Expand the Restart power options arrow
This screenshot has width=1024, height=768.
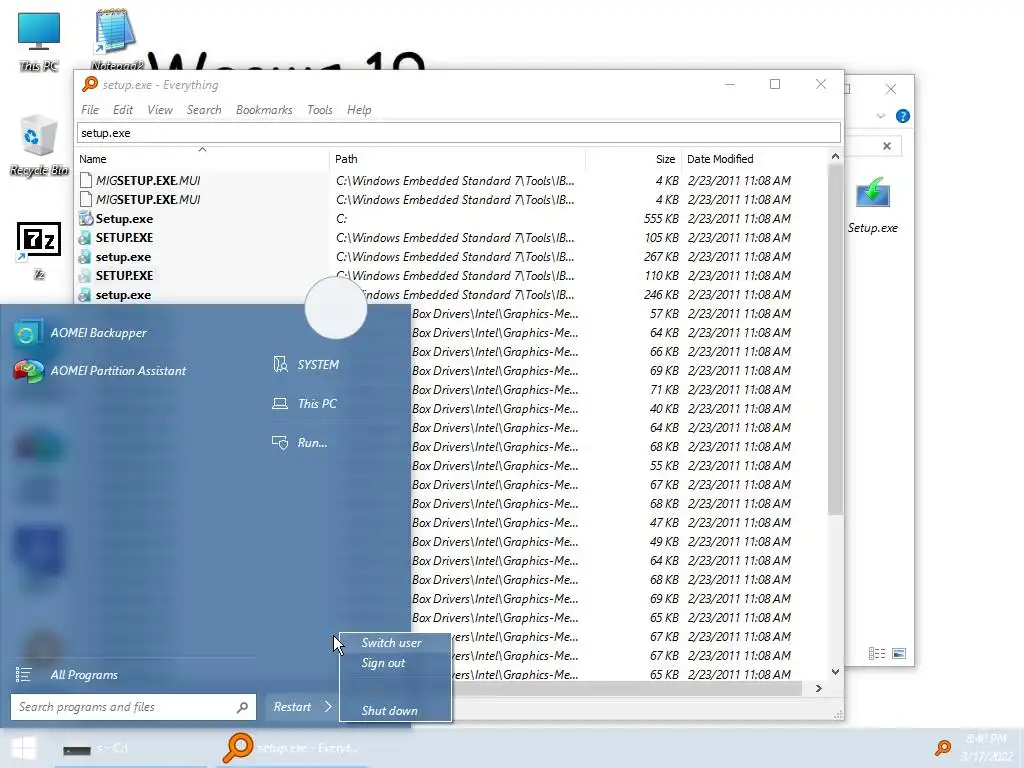(x=328, y=707)
